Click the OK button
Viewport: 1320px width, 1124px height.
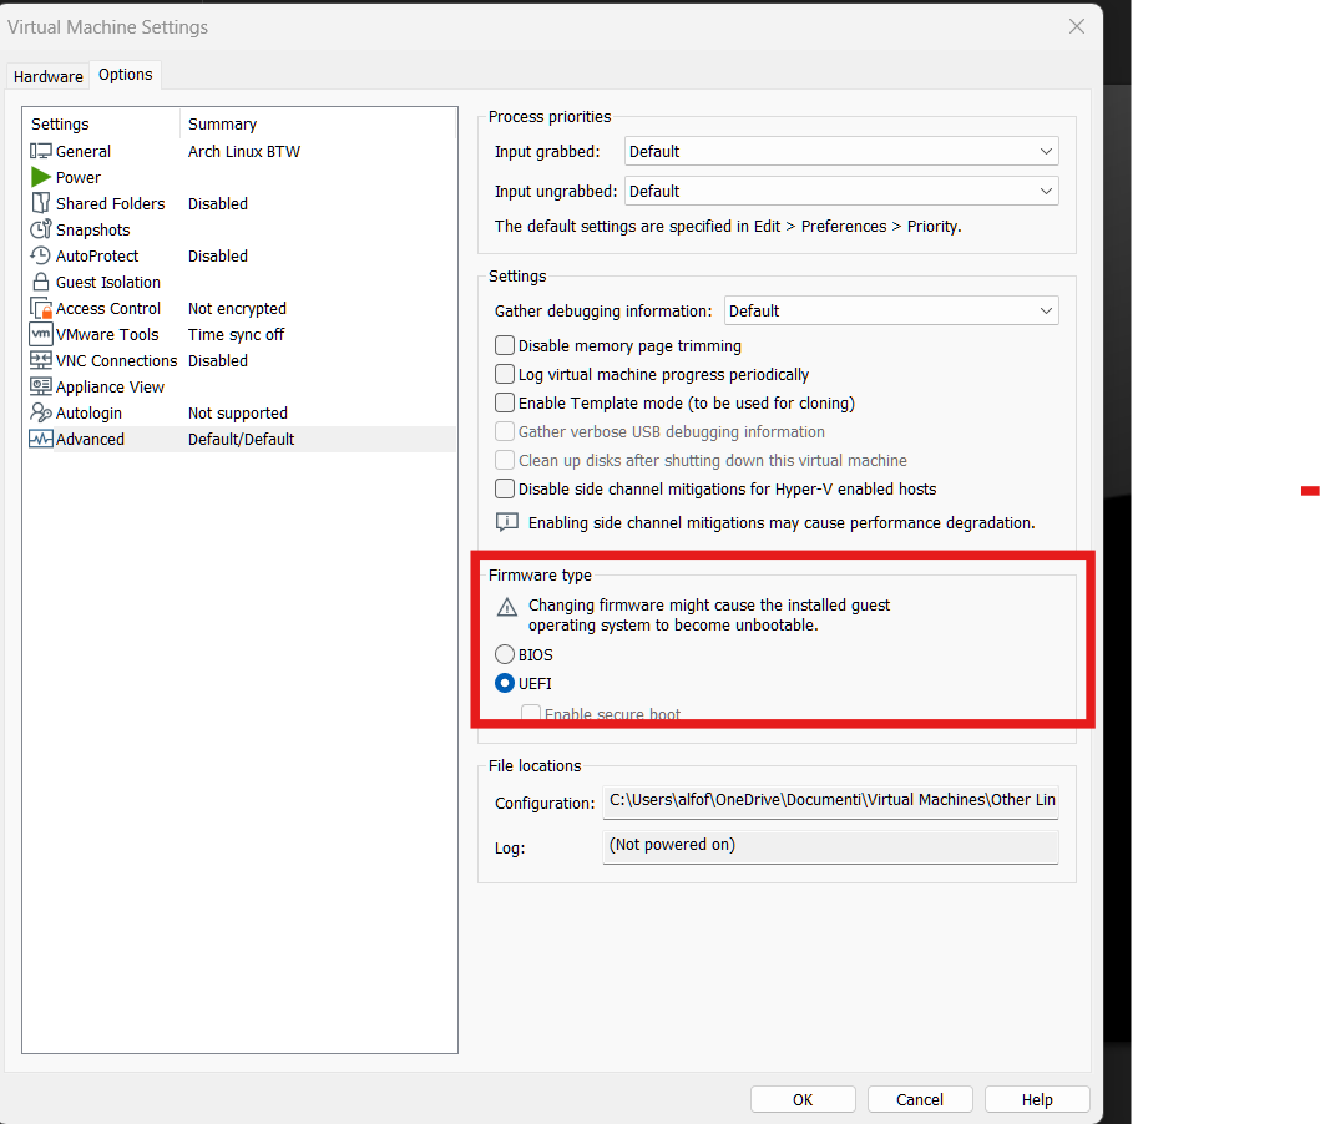tap(802, 1098)
